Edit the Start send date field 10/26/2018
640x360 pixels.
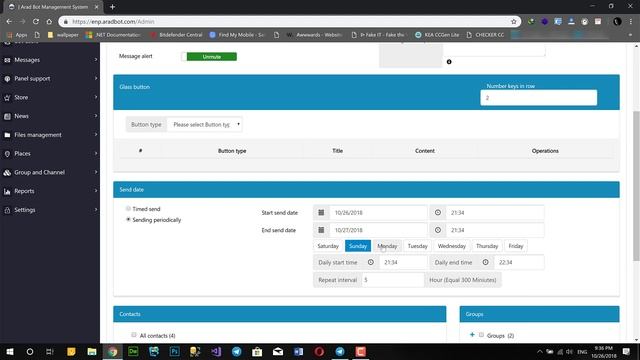(378, 213)
